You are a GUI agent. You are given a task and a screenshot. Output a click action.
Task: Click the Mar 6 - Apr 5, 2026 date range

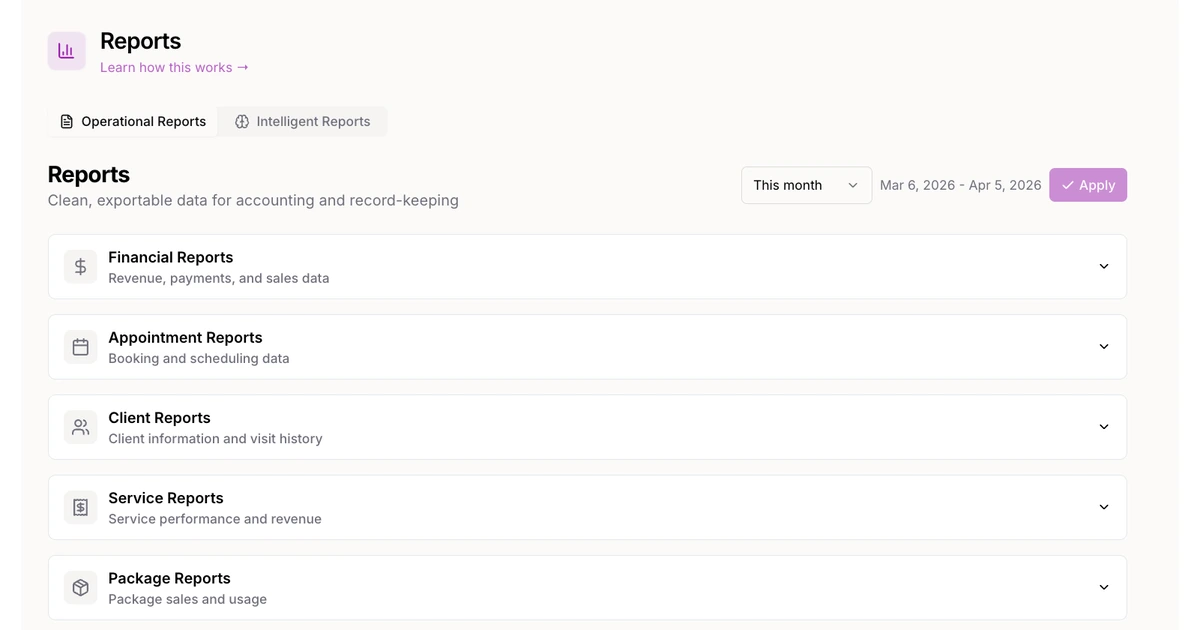(x=960, y=185)
